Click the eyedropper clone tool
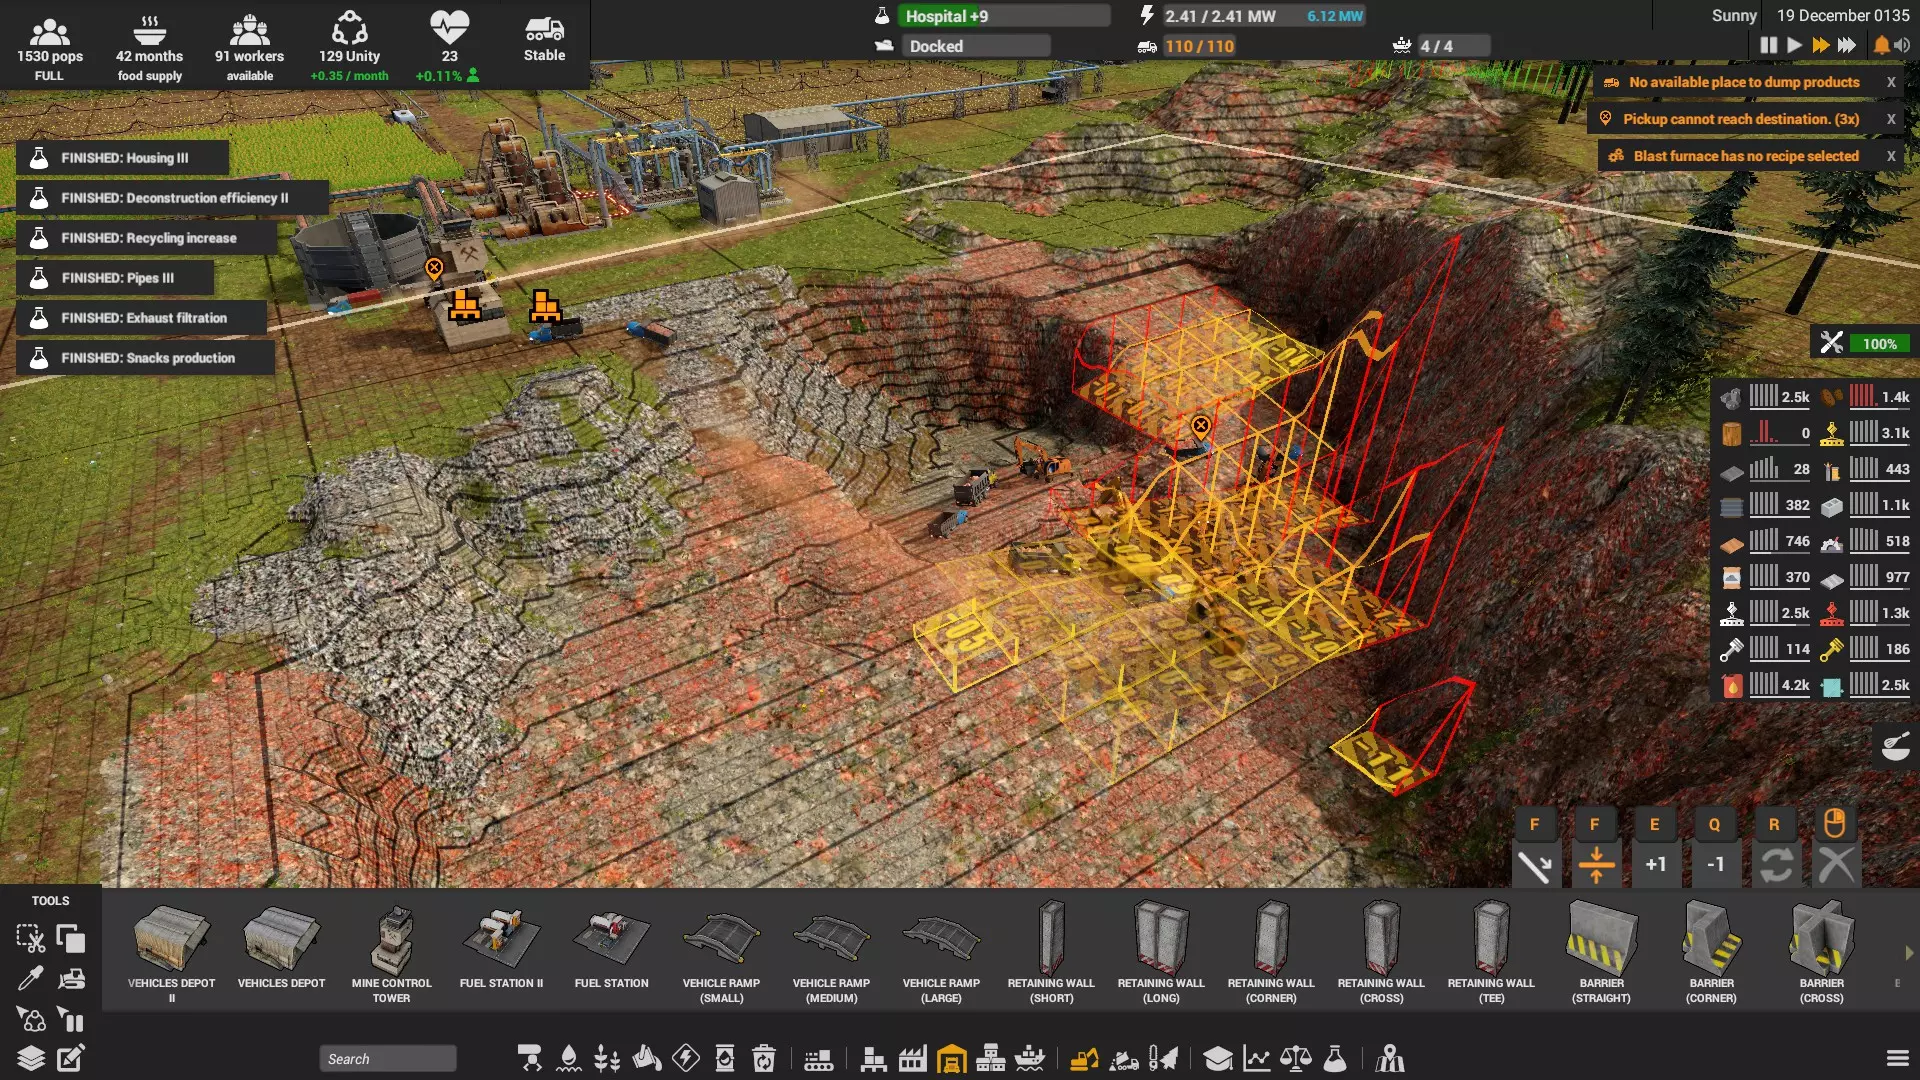This screenshot has height=1080, width=1920. [30, 978]
